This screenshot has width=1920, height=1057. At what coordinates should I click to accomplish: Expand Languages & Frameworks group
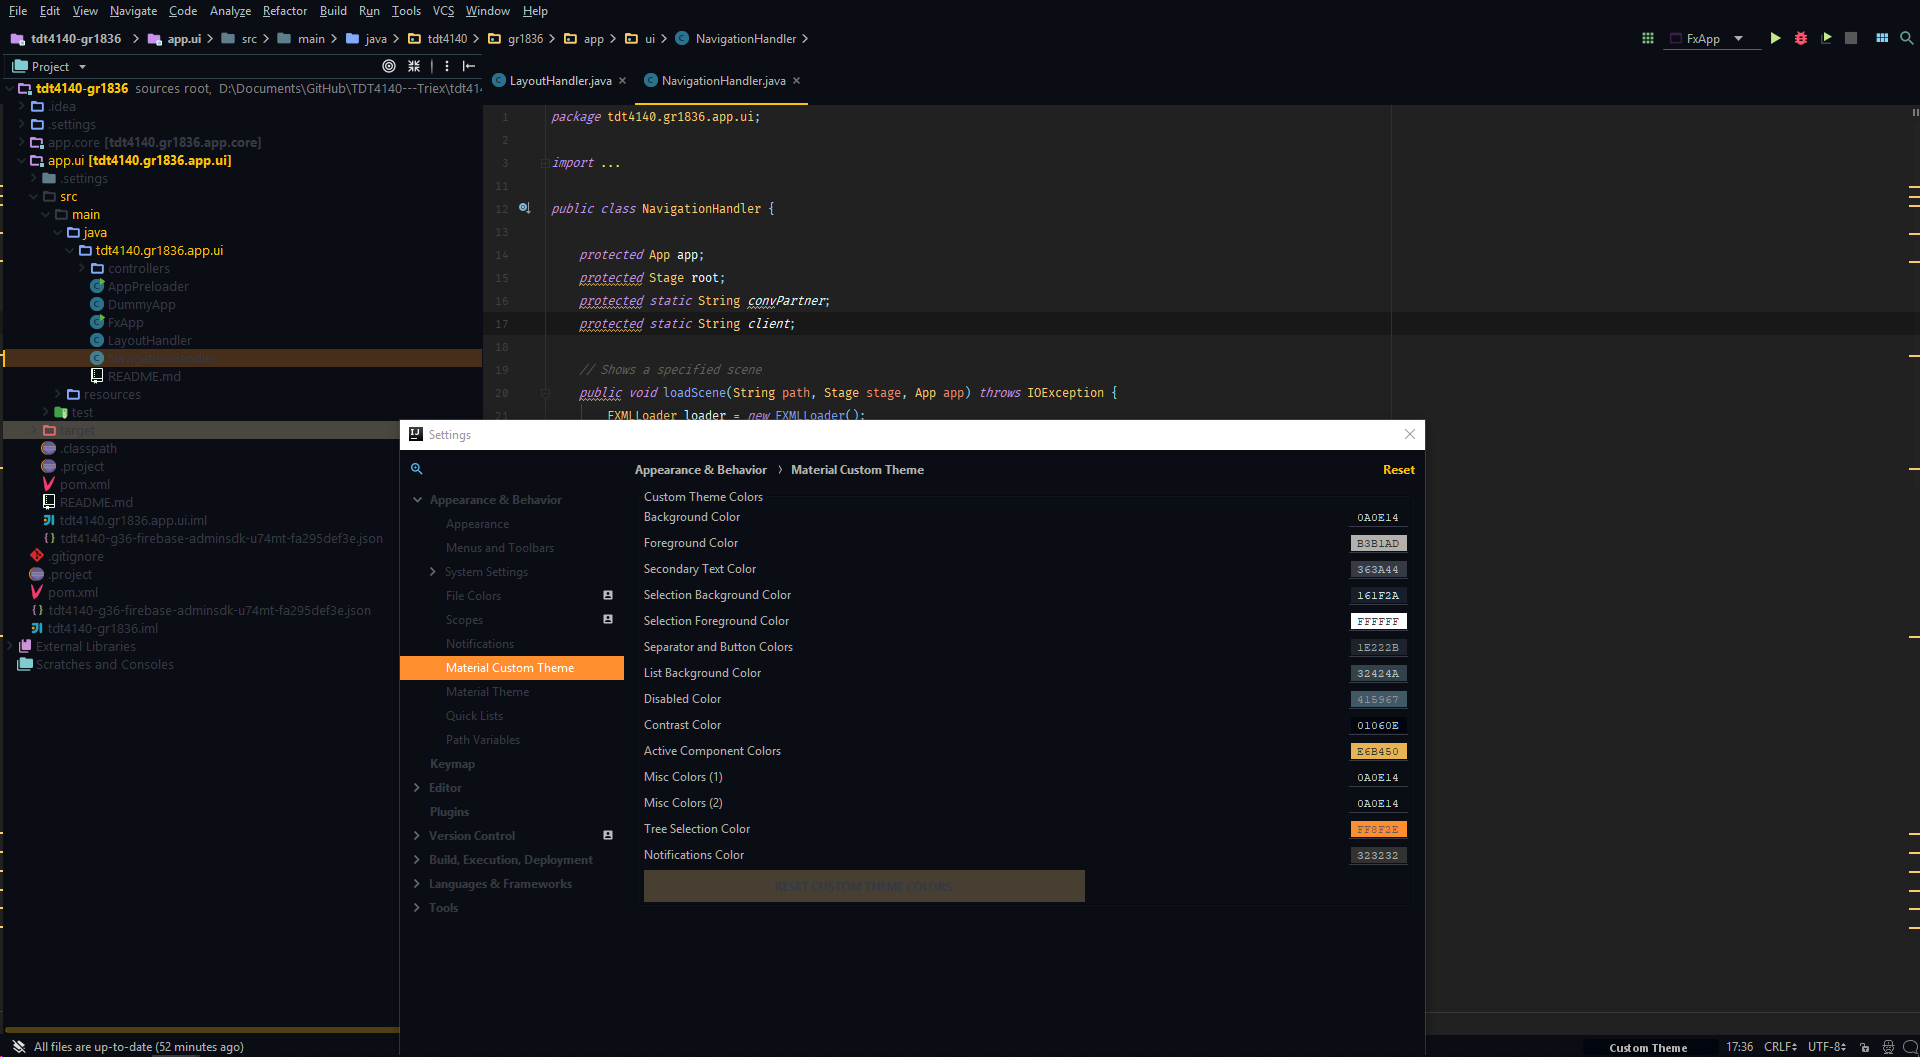pos(417,884)
